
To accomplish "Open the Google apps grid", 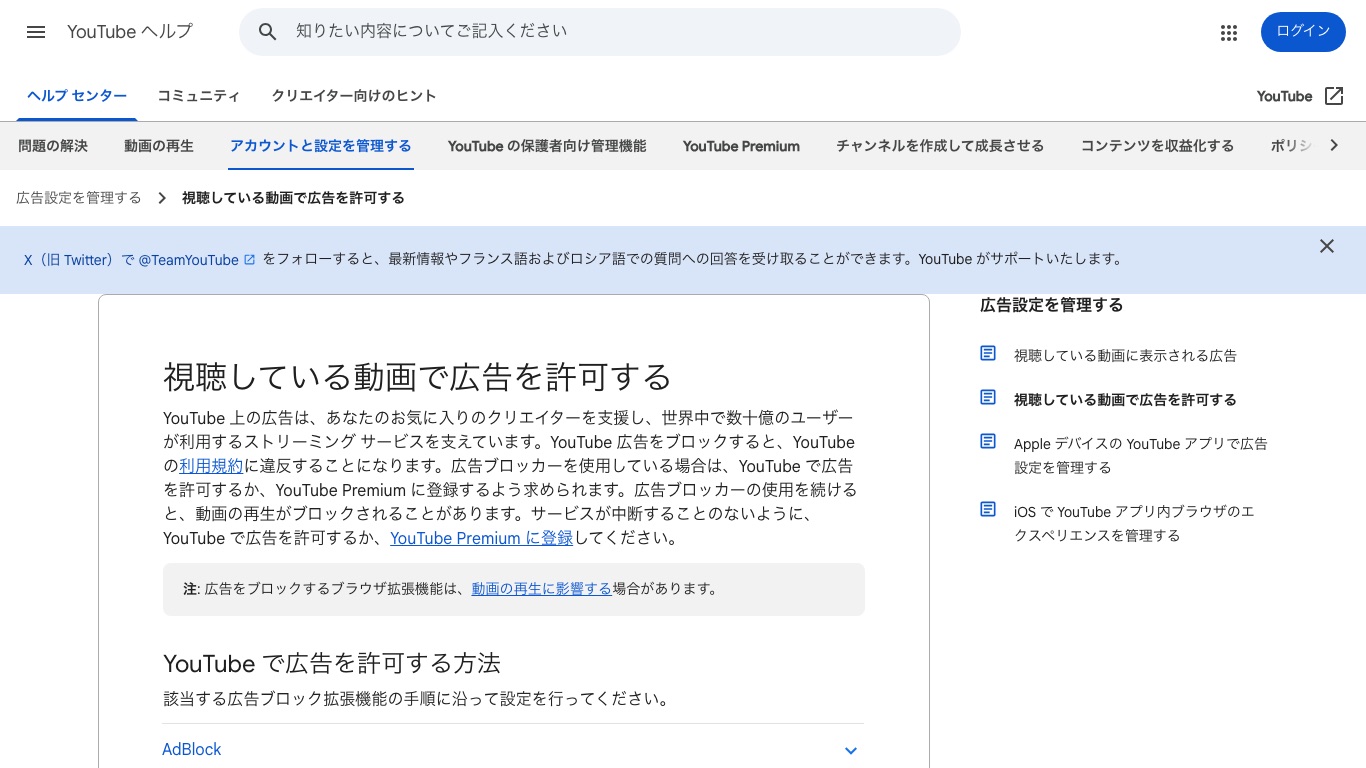I will [1229, 32].
